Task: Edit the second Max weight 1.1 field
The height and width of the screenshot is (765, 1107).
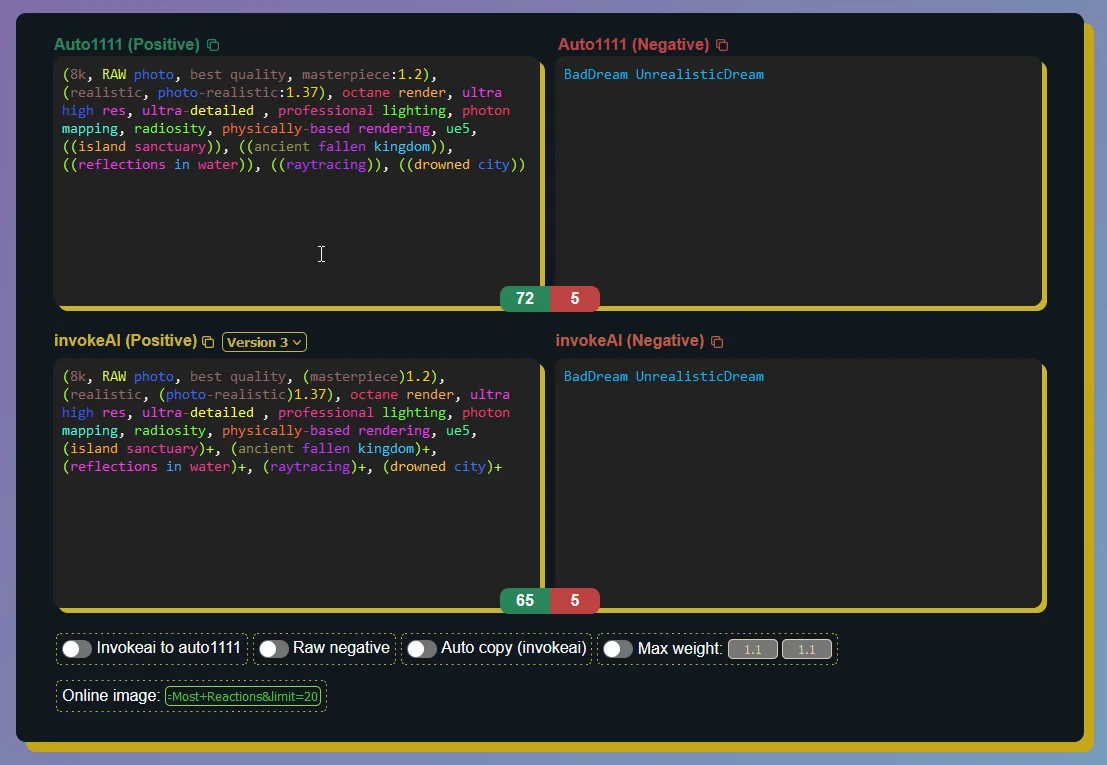Action: coord(806,649)
